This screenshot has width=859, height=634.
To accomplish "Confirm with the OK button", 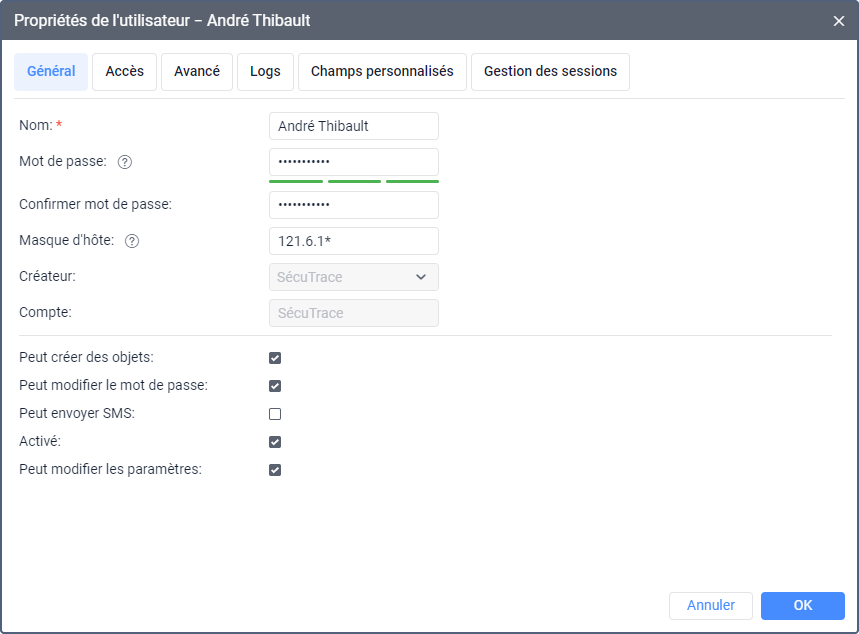I will pos(803,606).
